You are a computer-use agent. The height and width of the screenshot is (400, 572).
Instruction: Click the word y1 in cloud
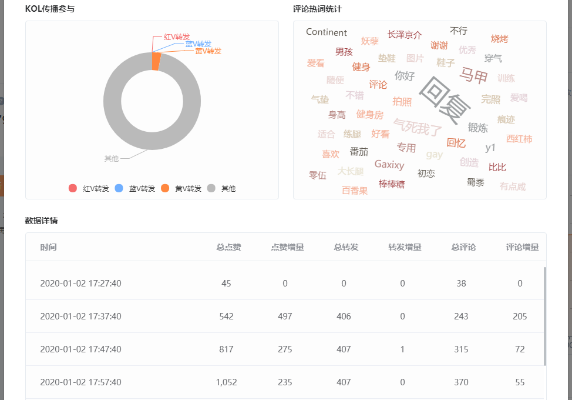pyautogui.click(x=490, y=148)
